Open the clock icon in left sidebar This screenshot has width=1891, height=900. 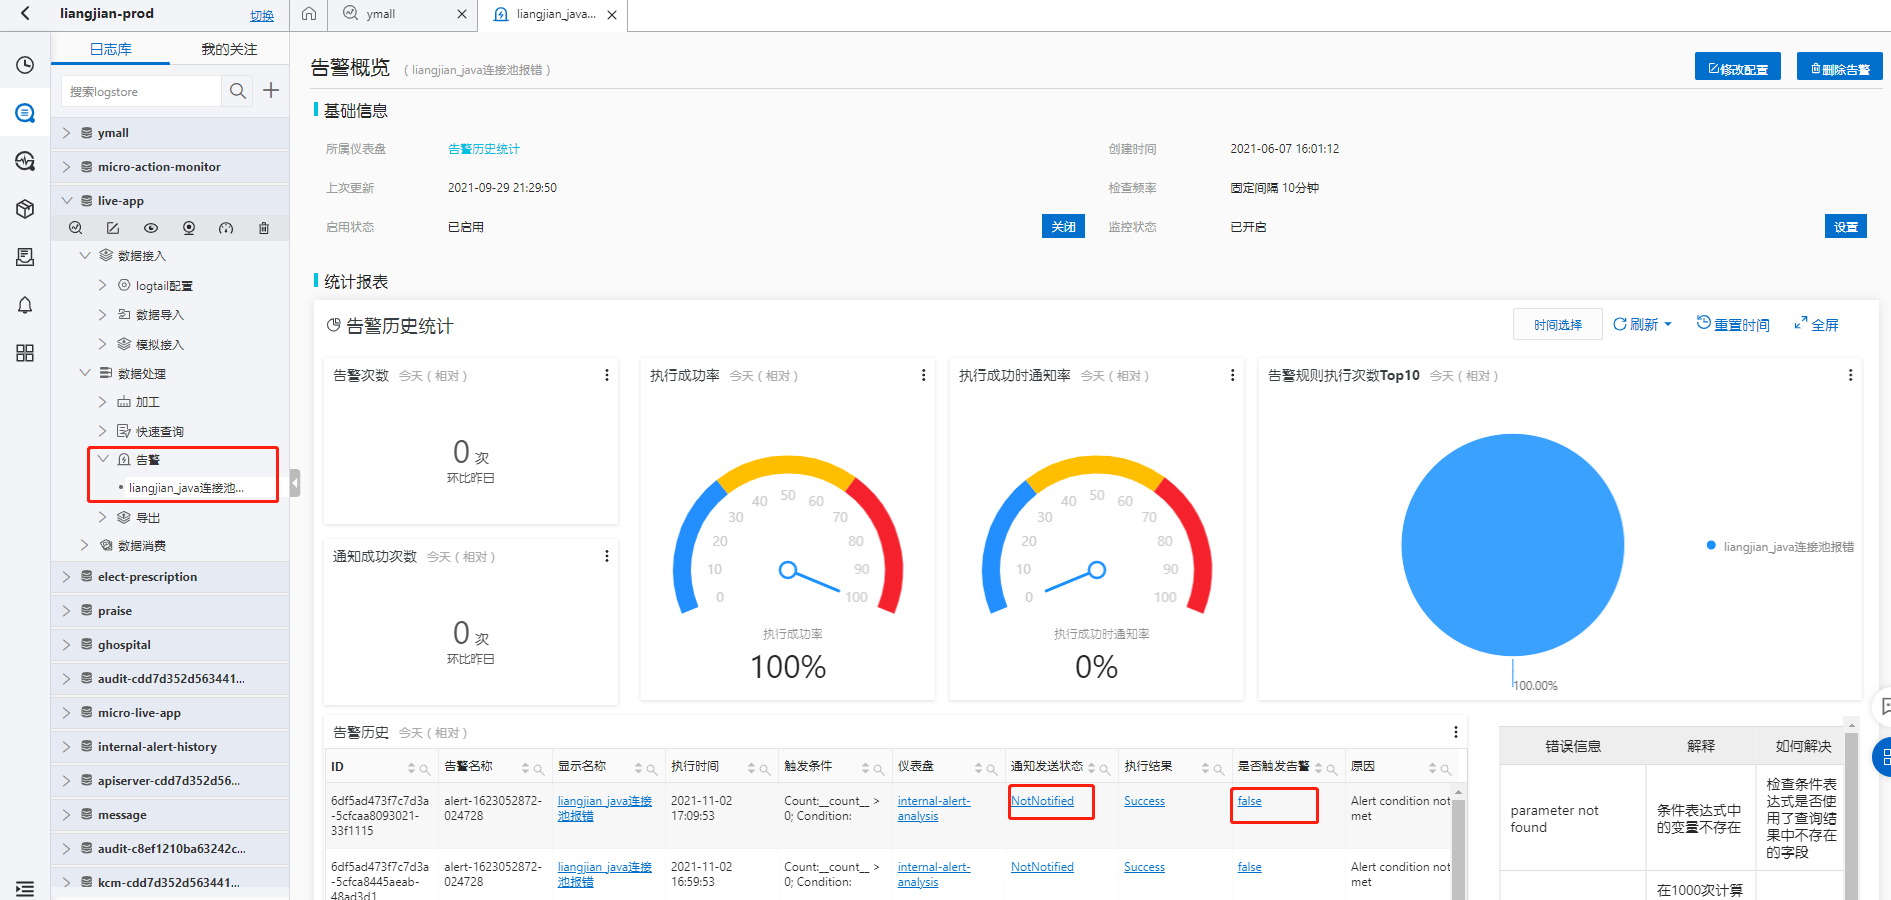pyautogui.click(x=25, y=65)
